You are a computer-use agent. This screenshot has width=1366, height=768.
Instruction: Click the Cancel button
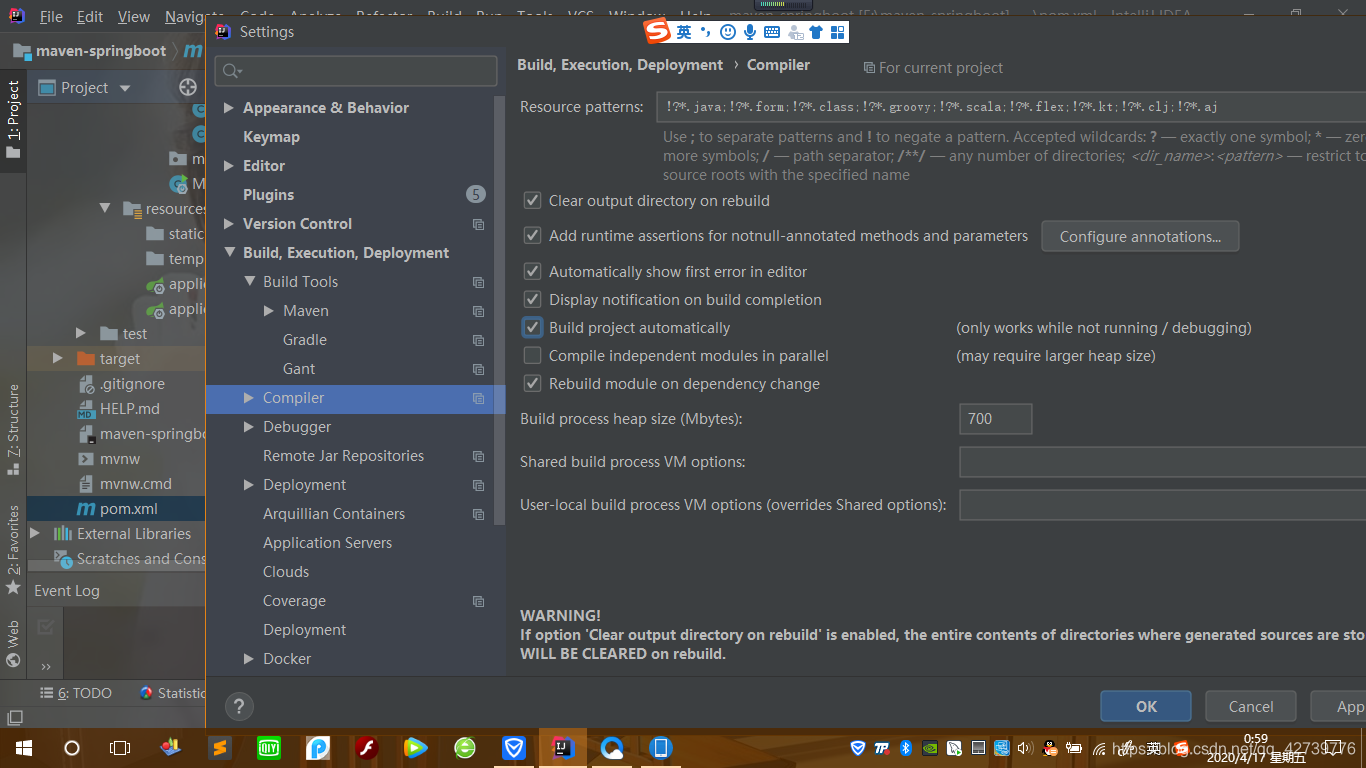click(x=1251, y=706)
